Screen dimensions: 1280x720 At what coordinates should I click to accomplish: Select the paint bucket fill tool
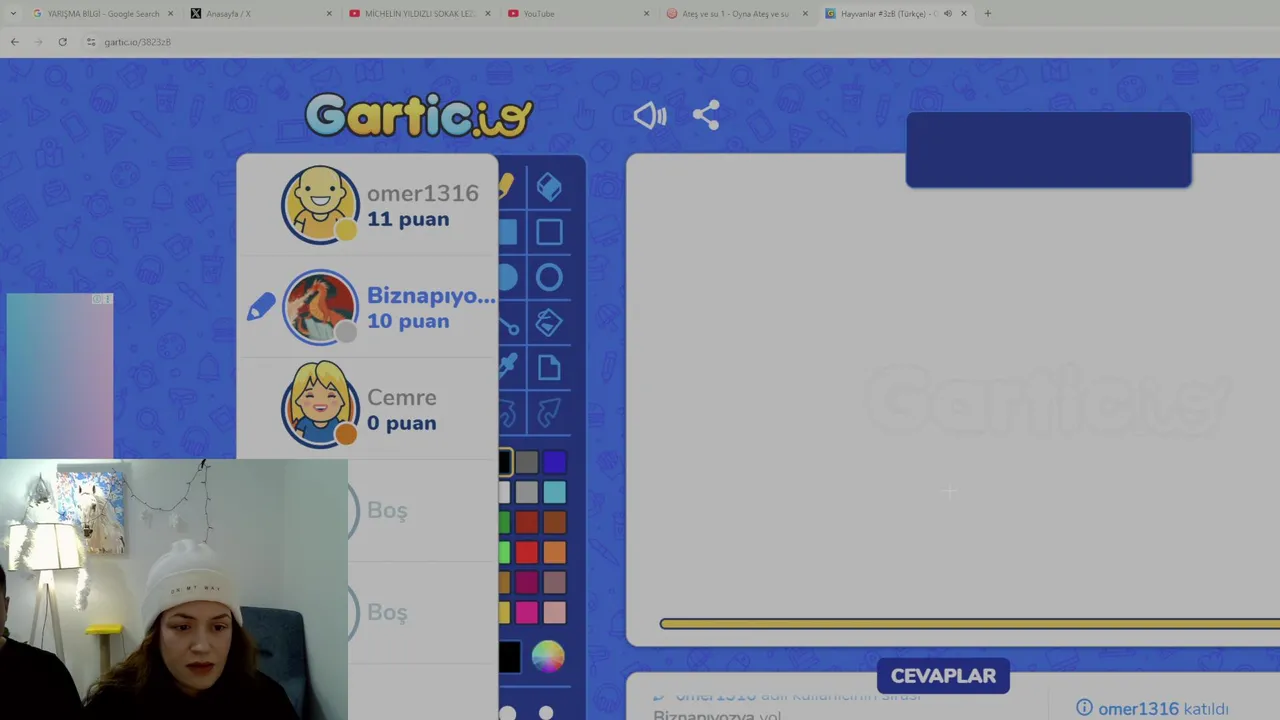click(549, 322)
